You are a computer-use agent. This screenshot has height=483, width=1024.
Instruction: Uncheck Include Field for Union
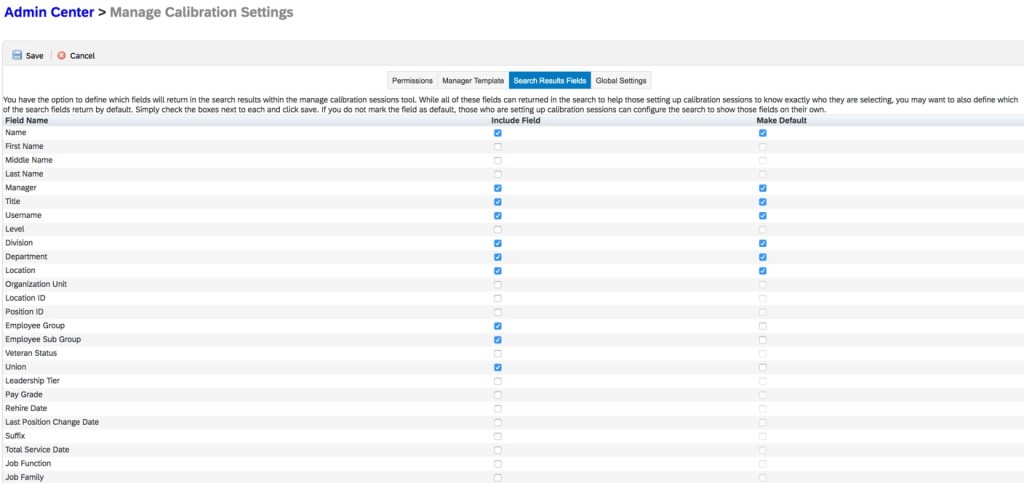497,367
